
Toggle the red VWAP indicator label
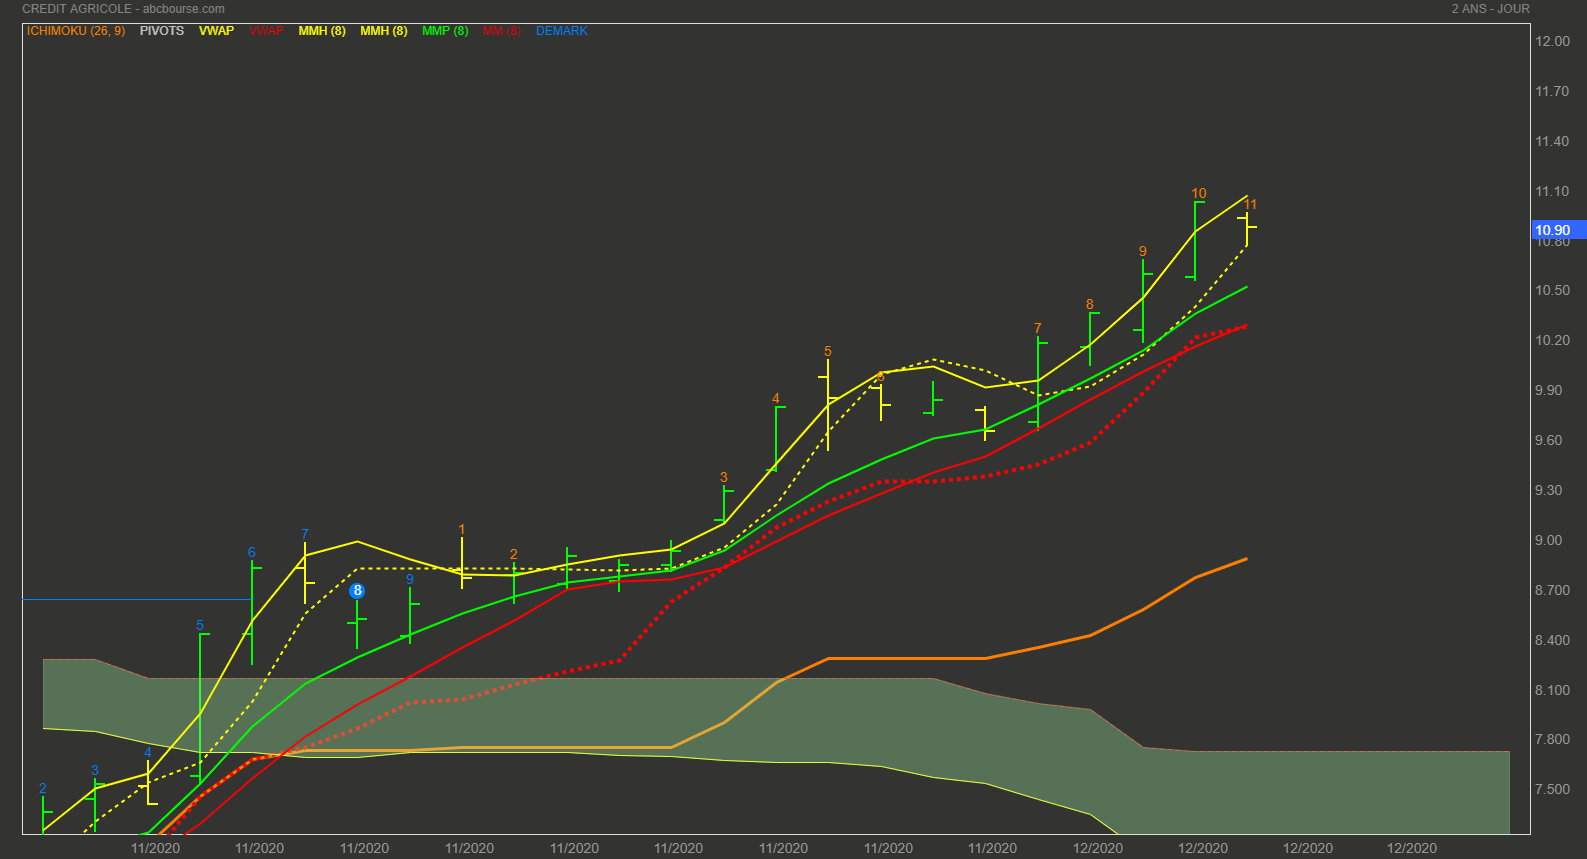click(266, 31)
